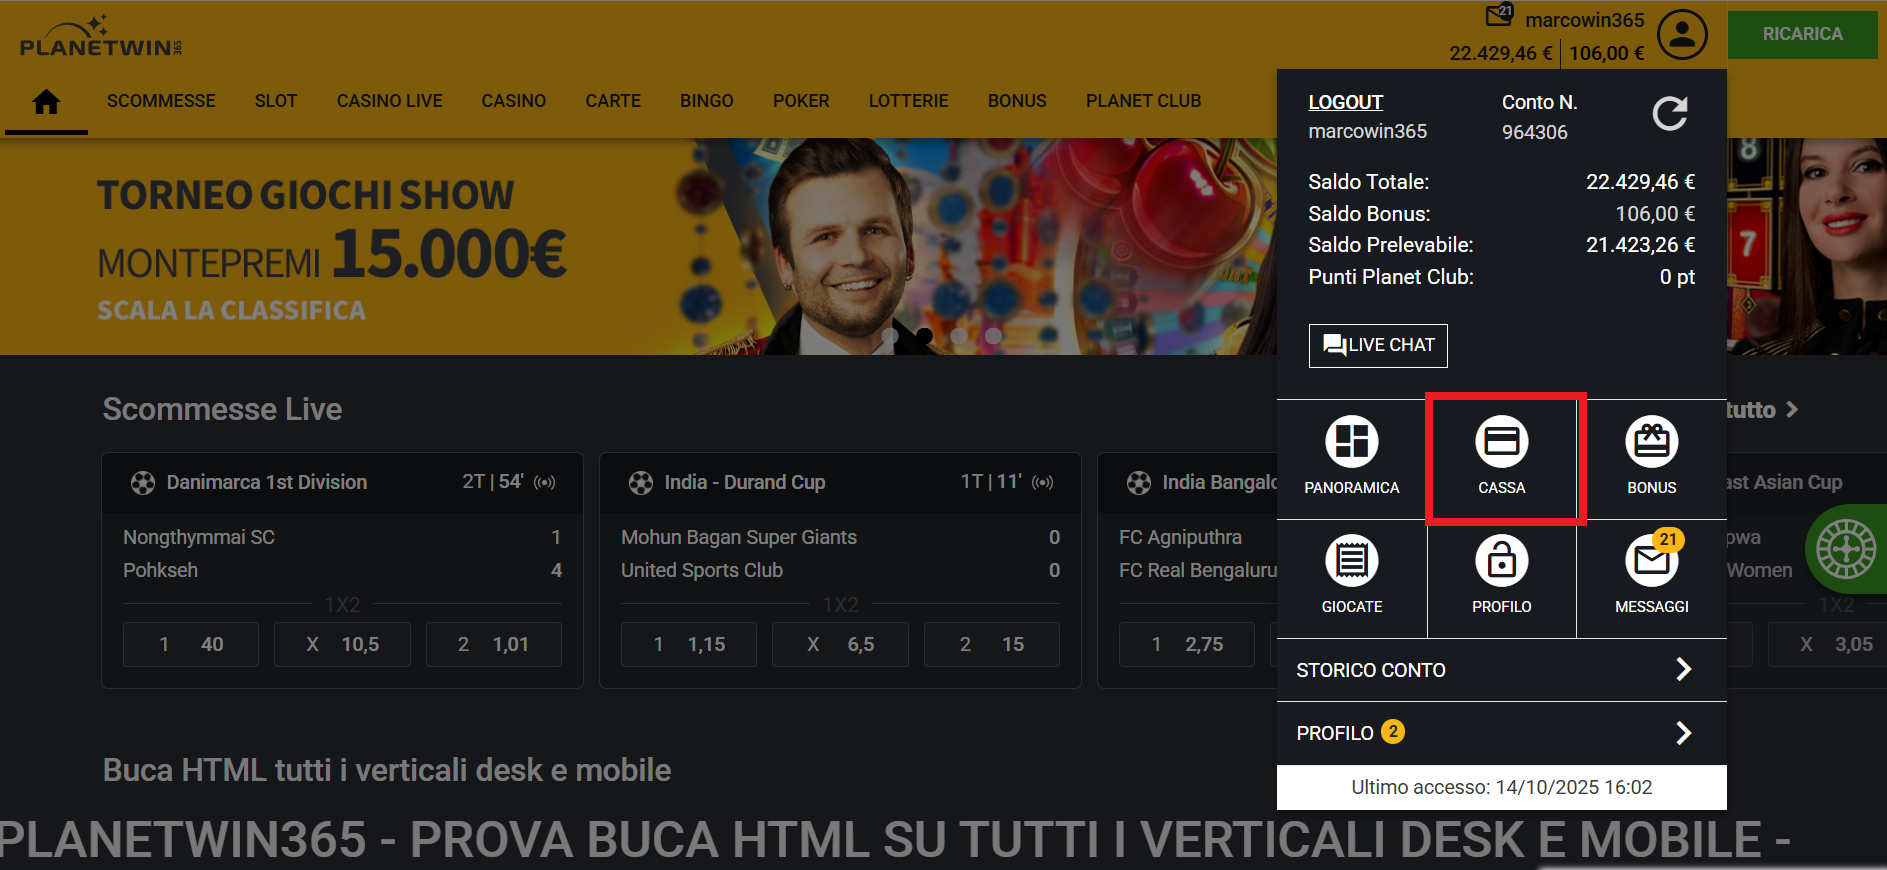Select odds 10,5 for draw in Danimarca match
Image resolution: width=1887 pixels, height=870 pixels.
coord(342,645)
